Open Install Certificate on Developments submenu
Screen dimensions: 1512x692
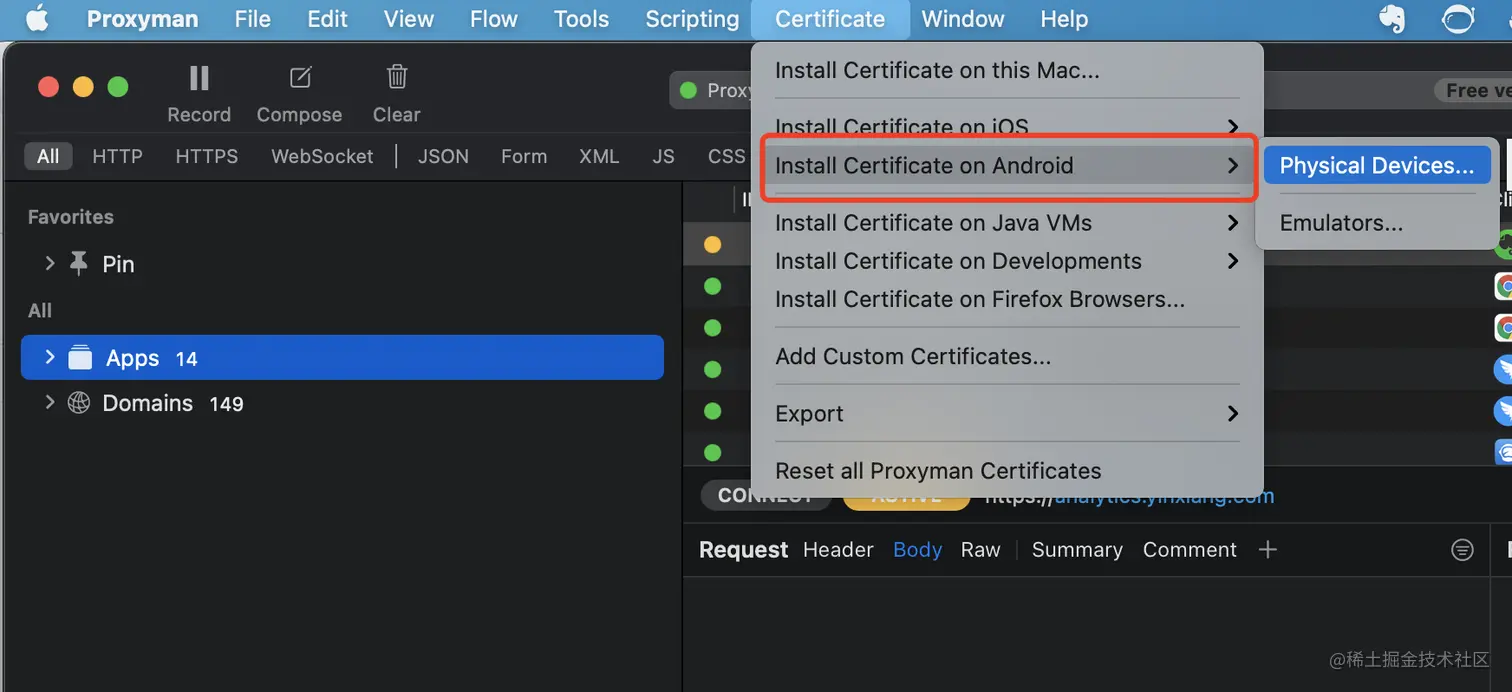click(x=1007, y=260)
